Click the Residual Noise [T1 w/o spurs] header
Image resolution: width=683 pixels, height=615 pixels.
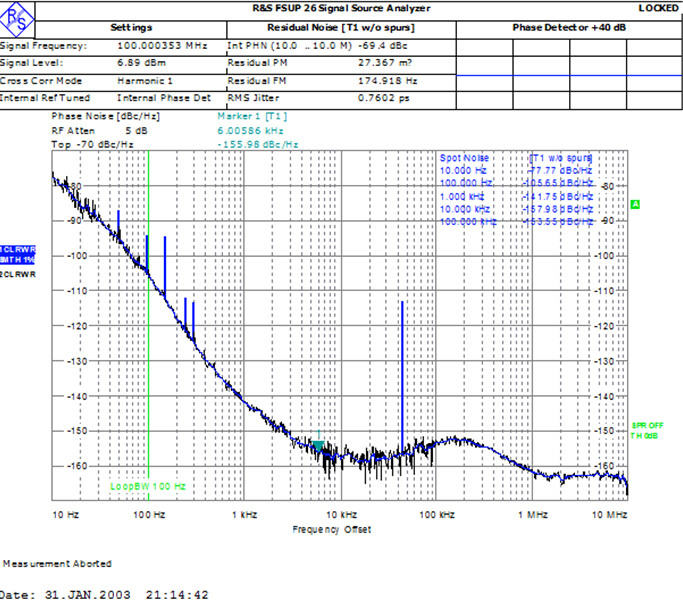[x=341, y=27]
